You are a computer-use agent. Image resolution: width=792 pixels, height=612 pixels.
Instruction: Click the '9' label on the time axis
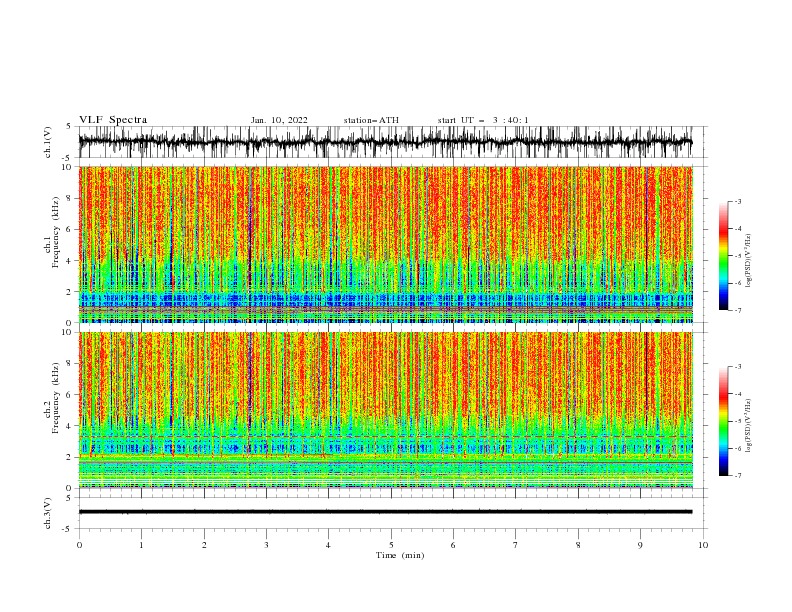pos(640,545)
